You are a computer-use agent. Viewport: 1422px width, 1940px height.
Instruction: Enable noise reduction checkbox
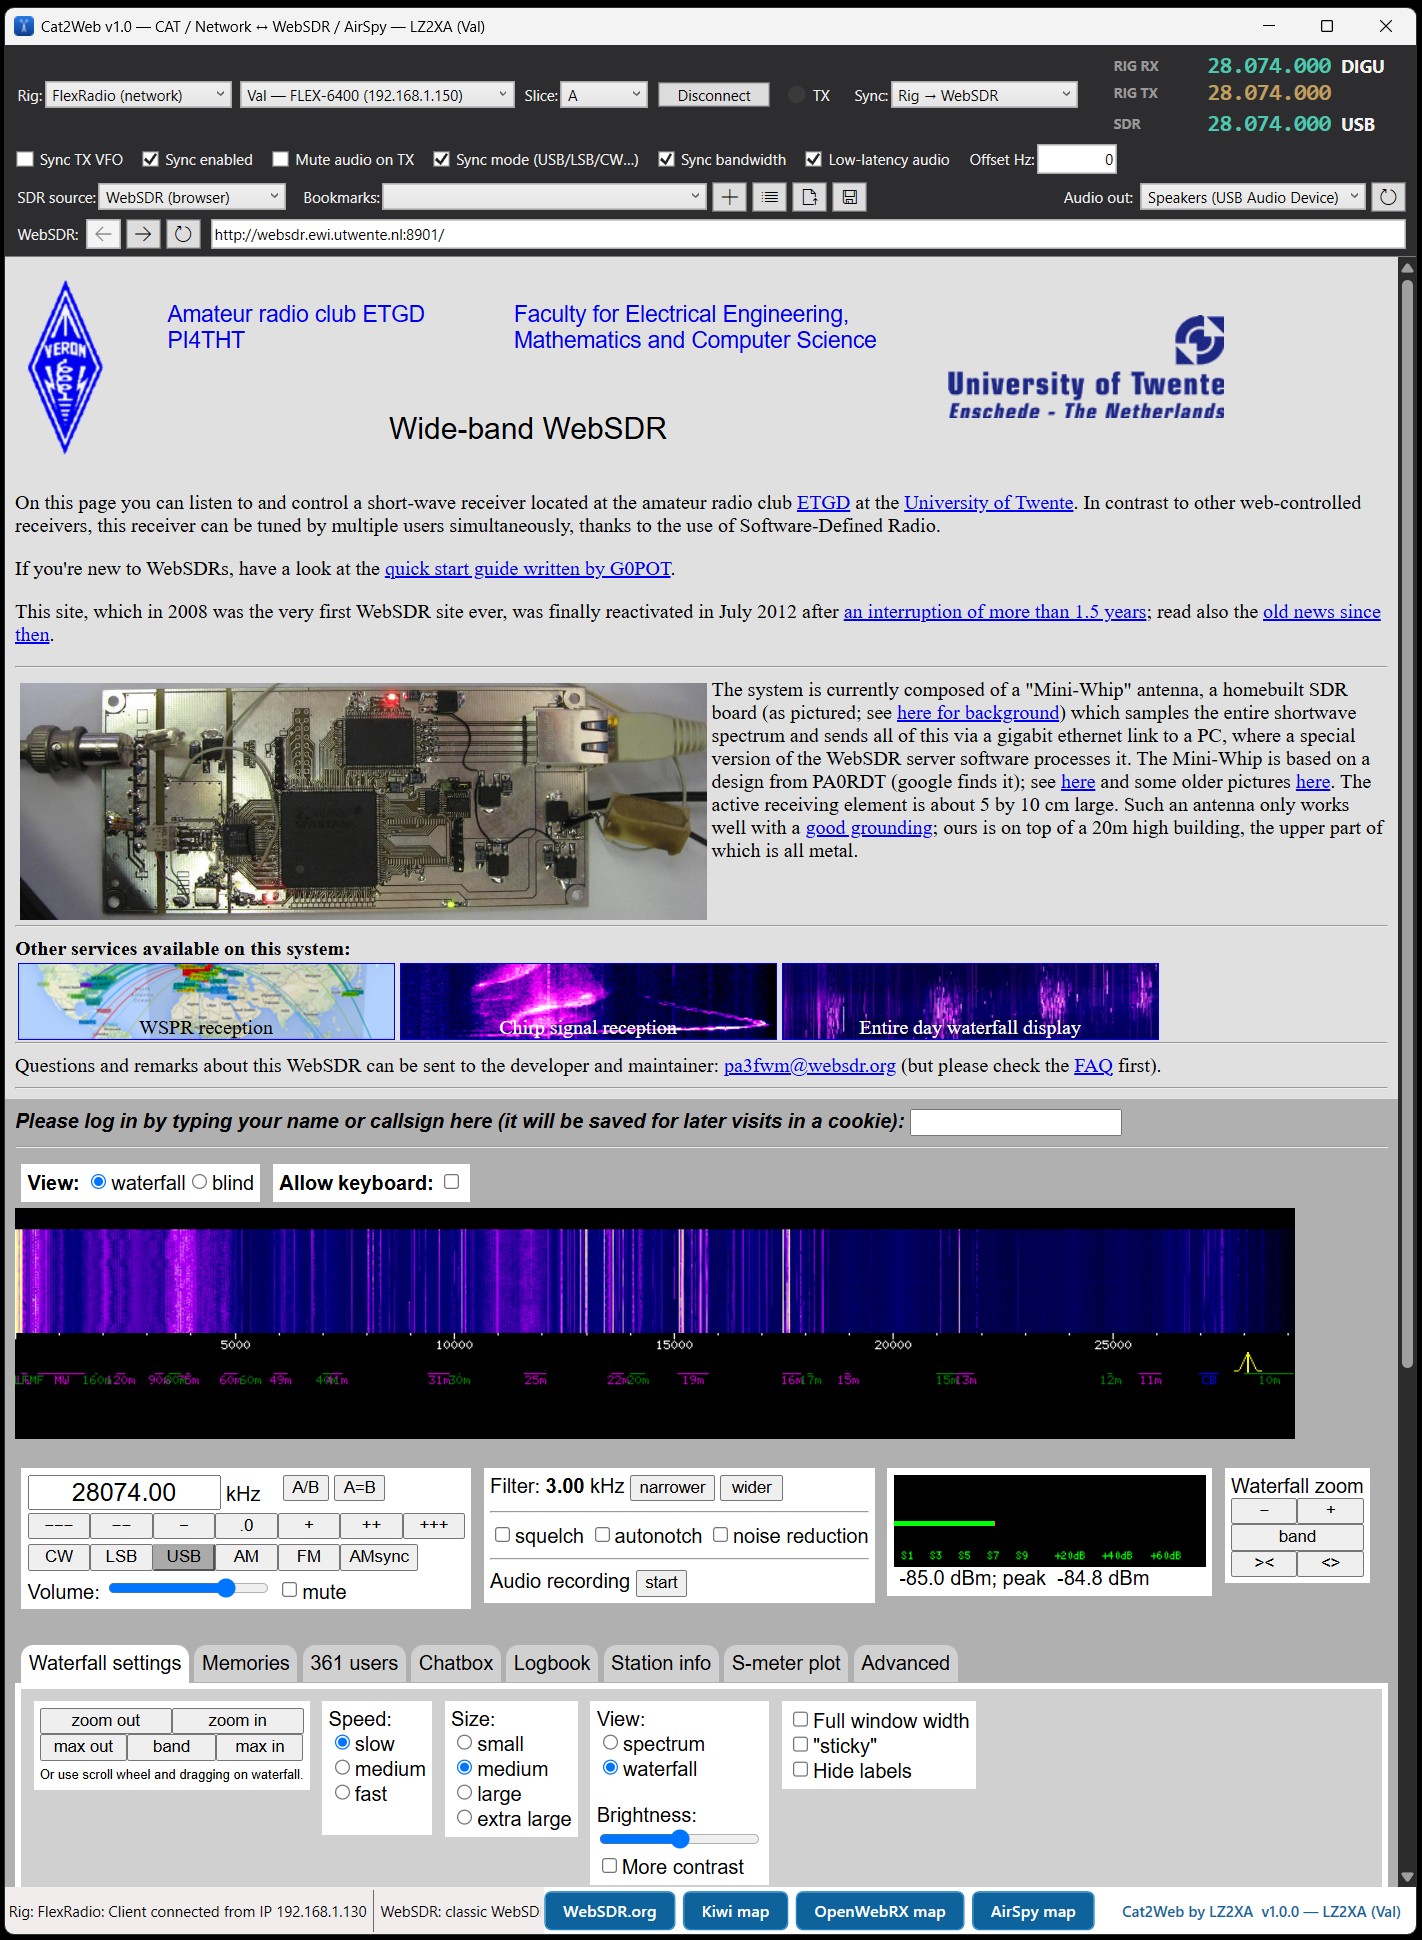pos(720,1535)
